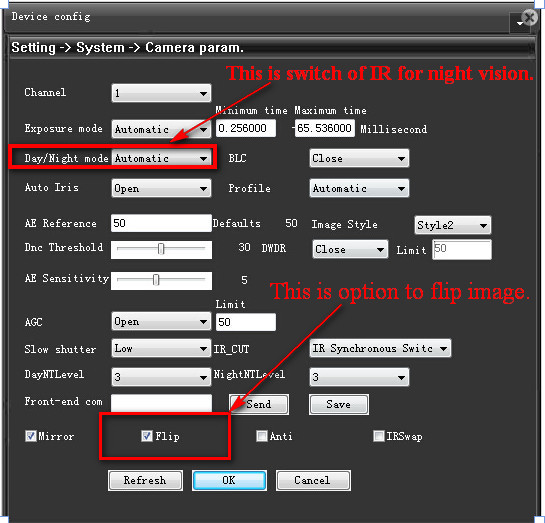The width and height of the screenshot is (545, 523).
Task: Click the Front-end com text field
Action: click(161, 403)
